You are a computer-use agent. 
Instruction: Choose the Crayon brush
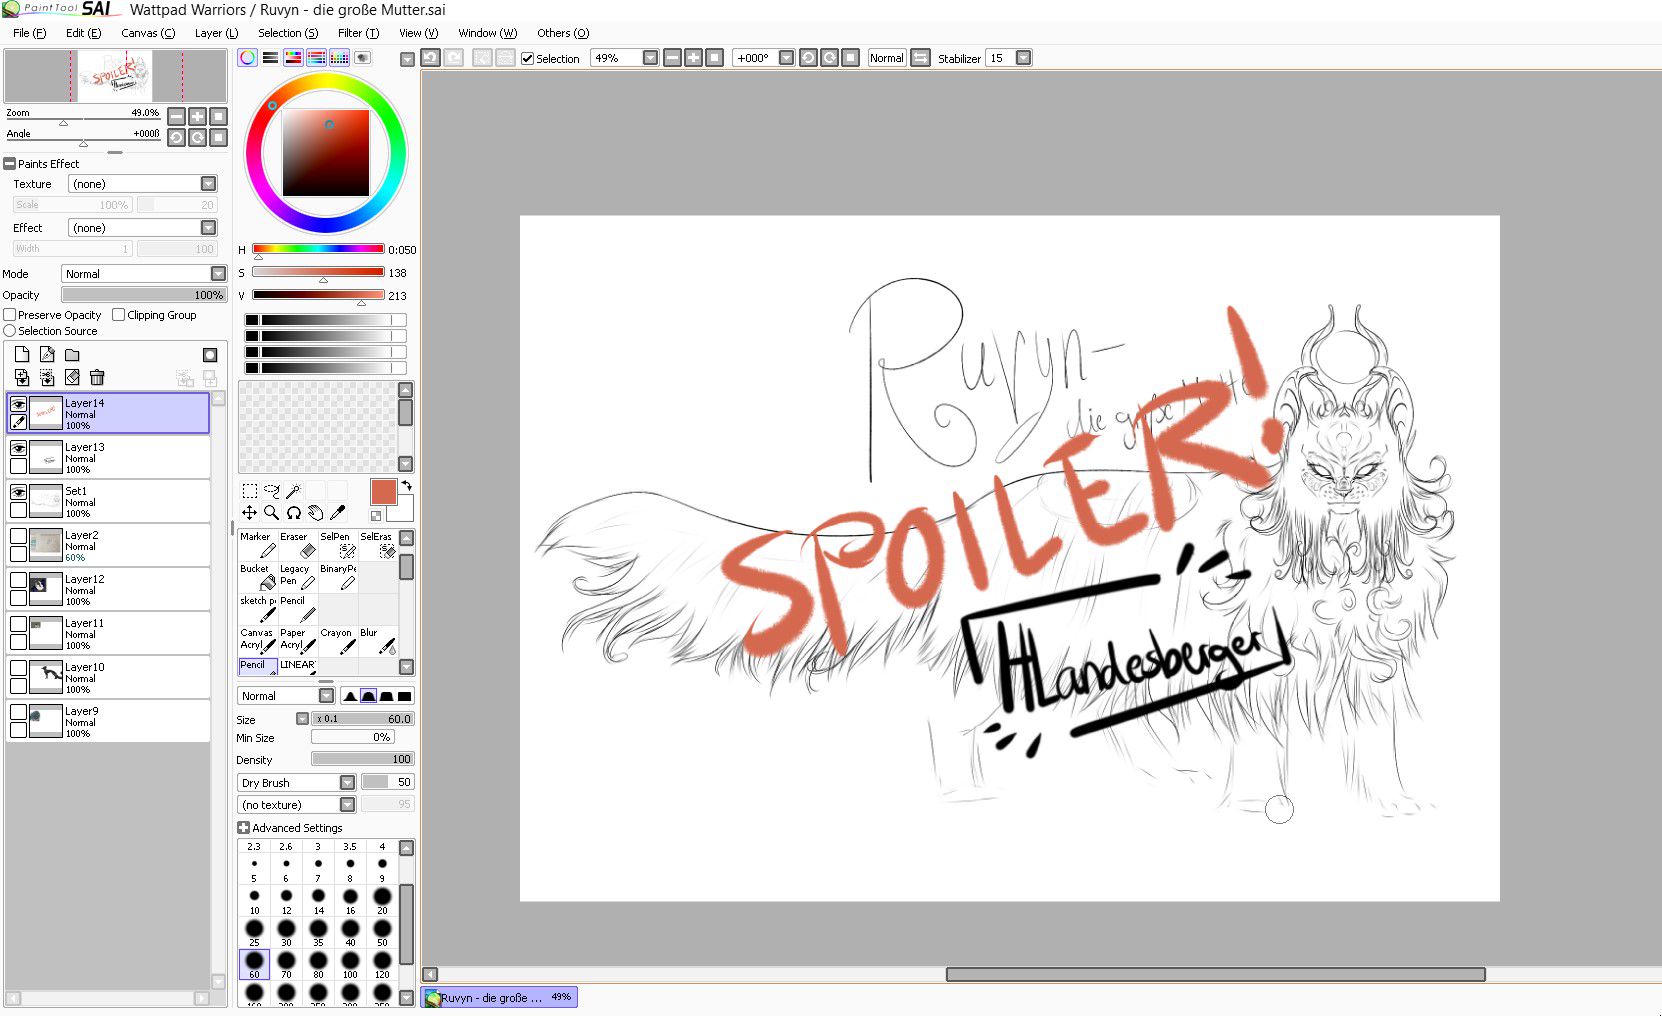(x=338, y=641)
